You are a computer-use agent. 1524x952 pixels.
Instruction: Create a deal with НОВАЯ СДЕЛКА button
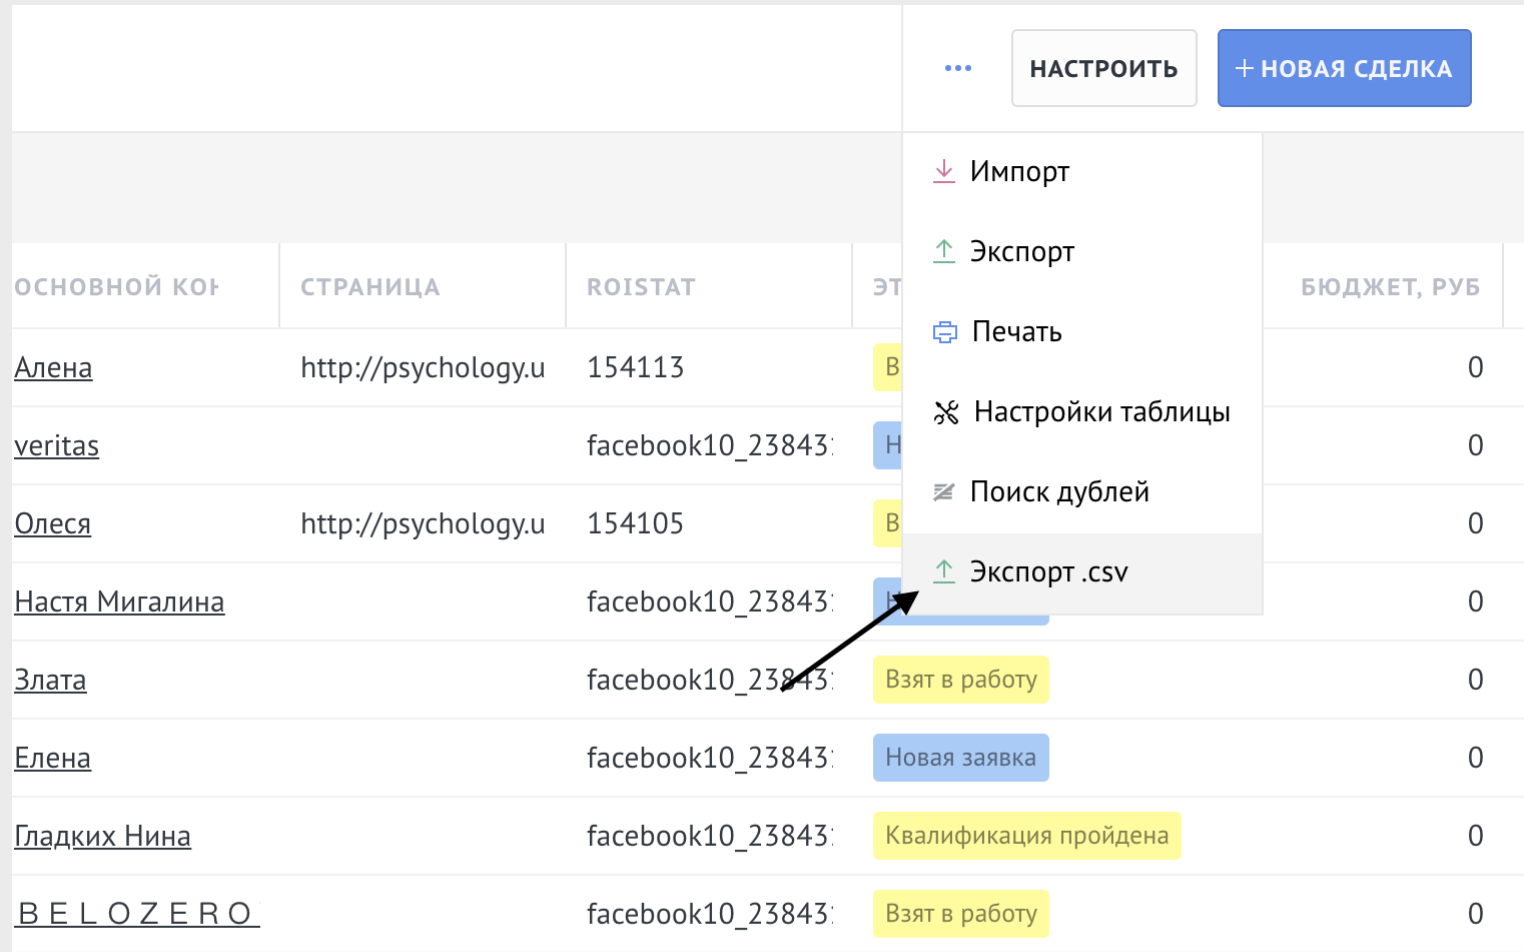(x=1343, y=68)
